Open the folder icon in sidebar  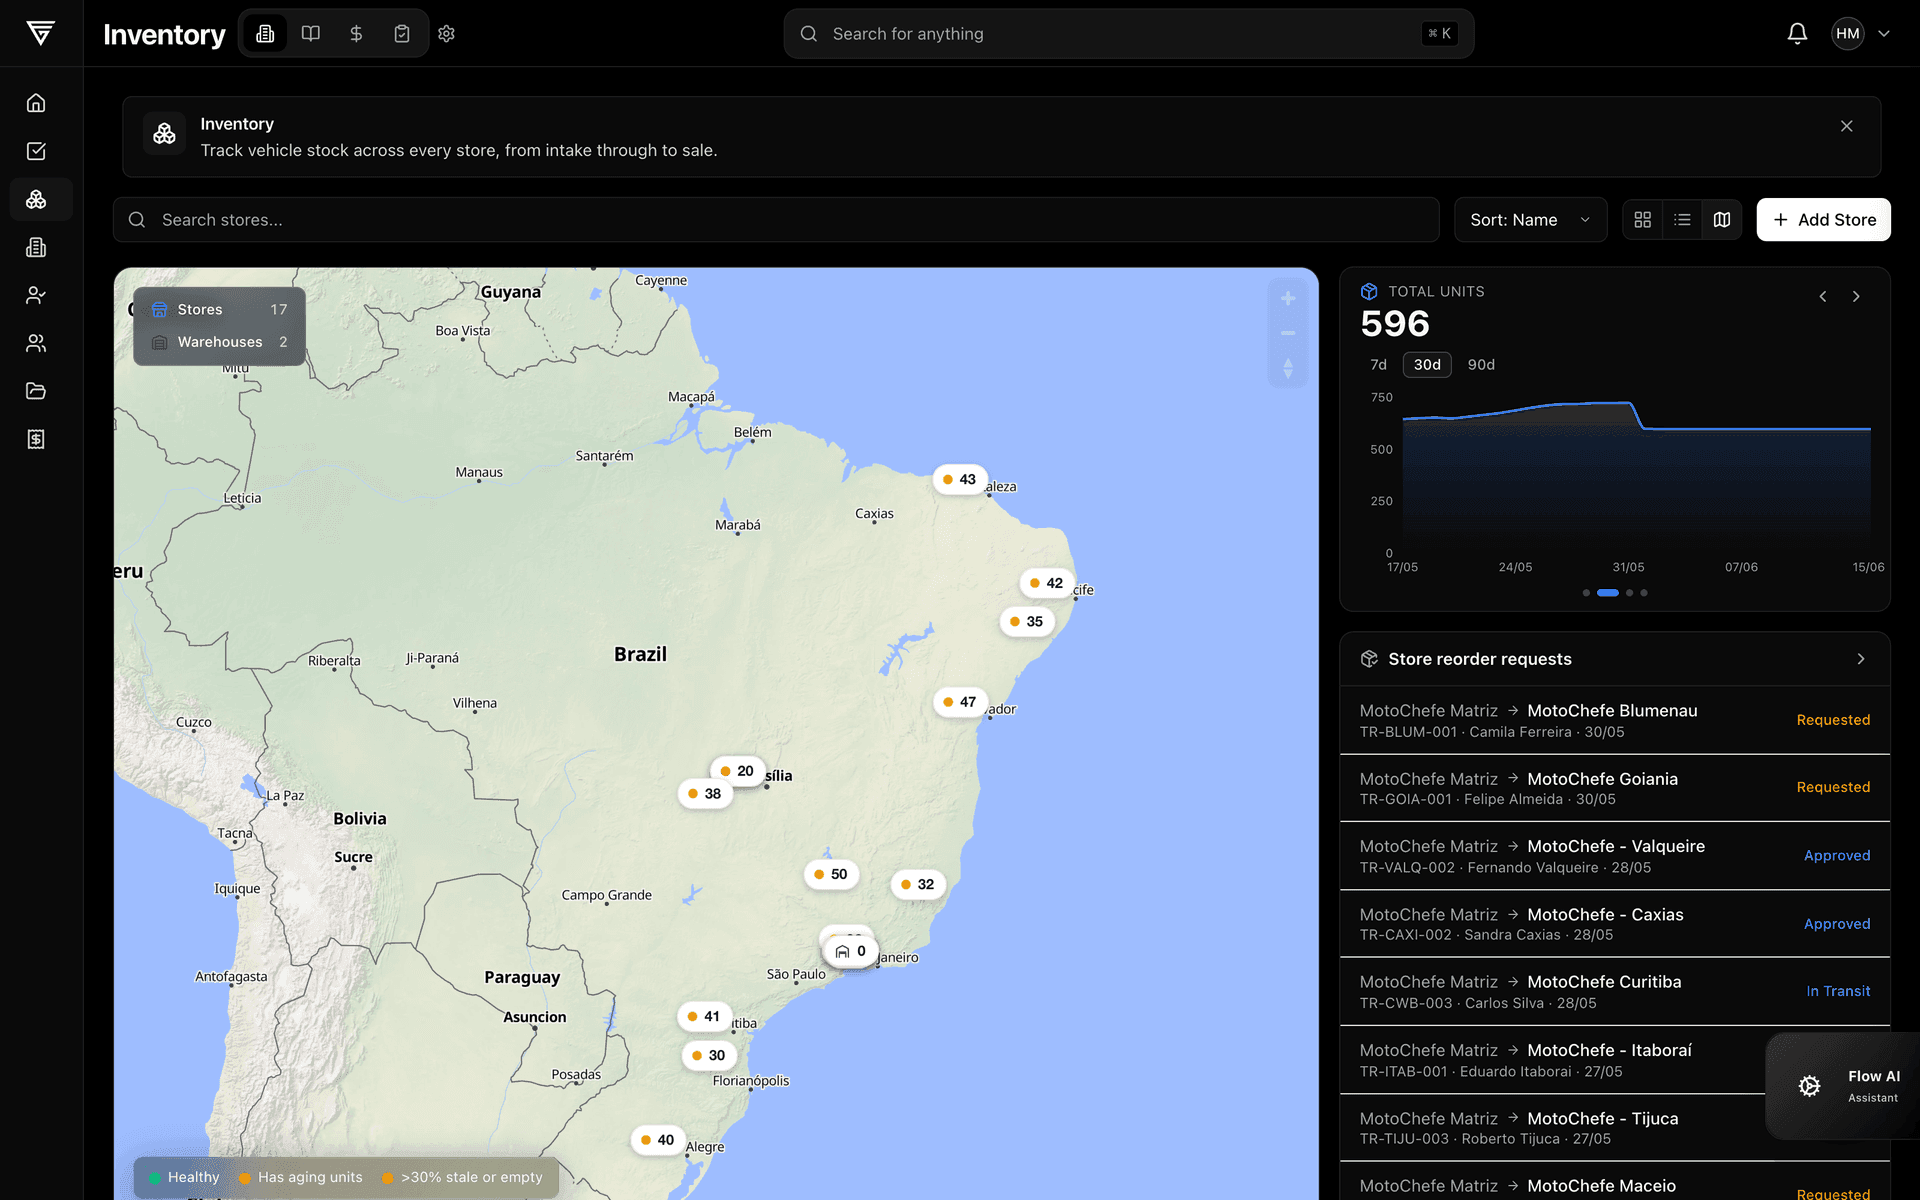tap(36, 391)
